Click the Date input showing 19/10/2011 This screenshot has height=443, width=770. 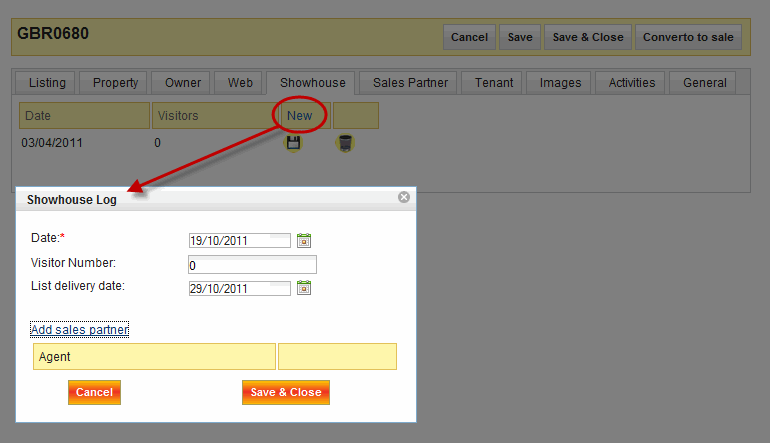[x=239, y=240]
